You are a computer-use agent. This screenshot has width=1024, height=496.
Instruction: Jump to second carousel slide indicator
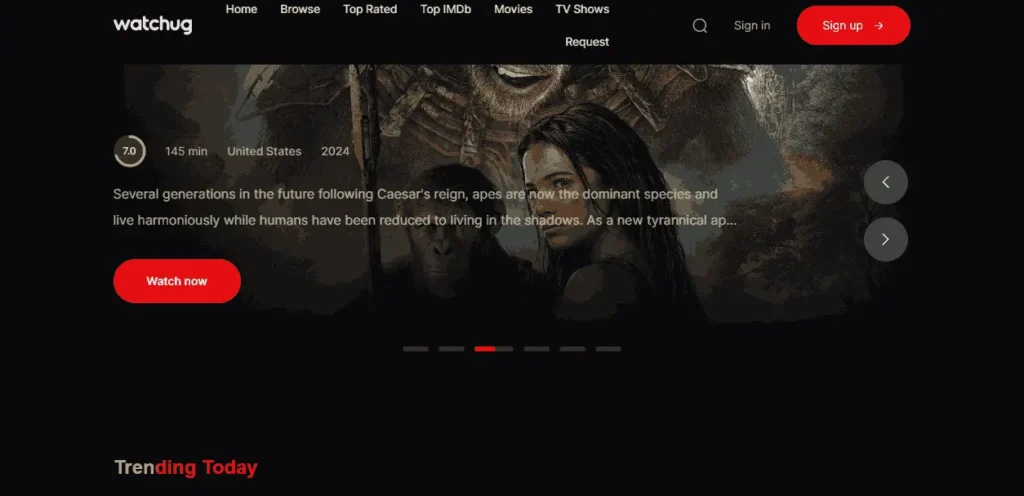pos(451,349)
